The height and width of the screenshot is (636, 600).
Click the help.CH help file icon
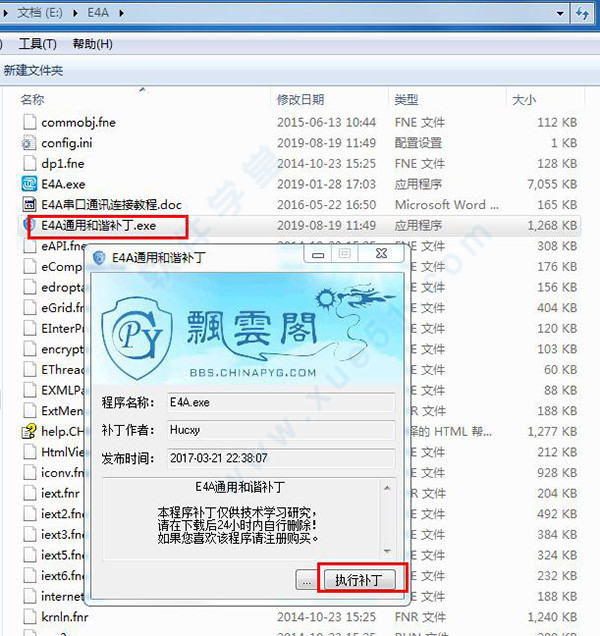29,432
